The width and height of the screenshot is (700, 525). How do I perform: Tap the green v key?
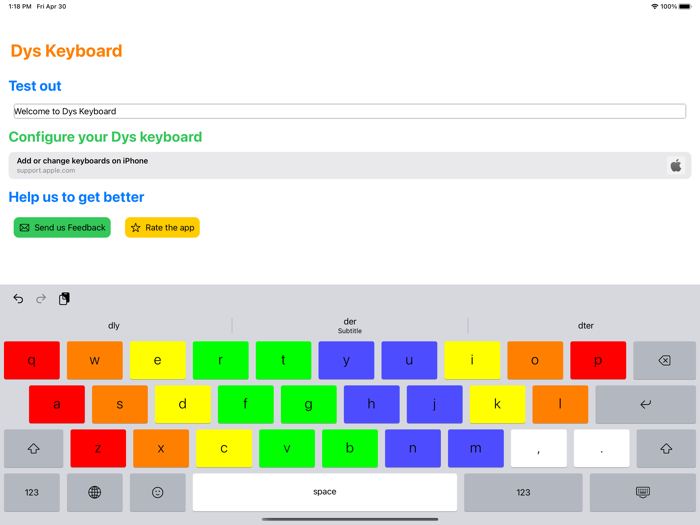tap(287, 449)
